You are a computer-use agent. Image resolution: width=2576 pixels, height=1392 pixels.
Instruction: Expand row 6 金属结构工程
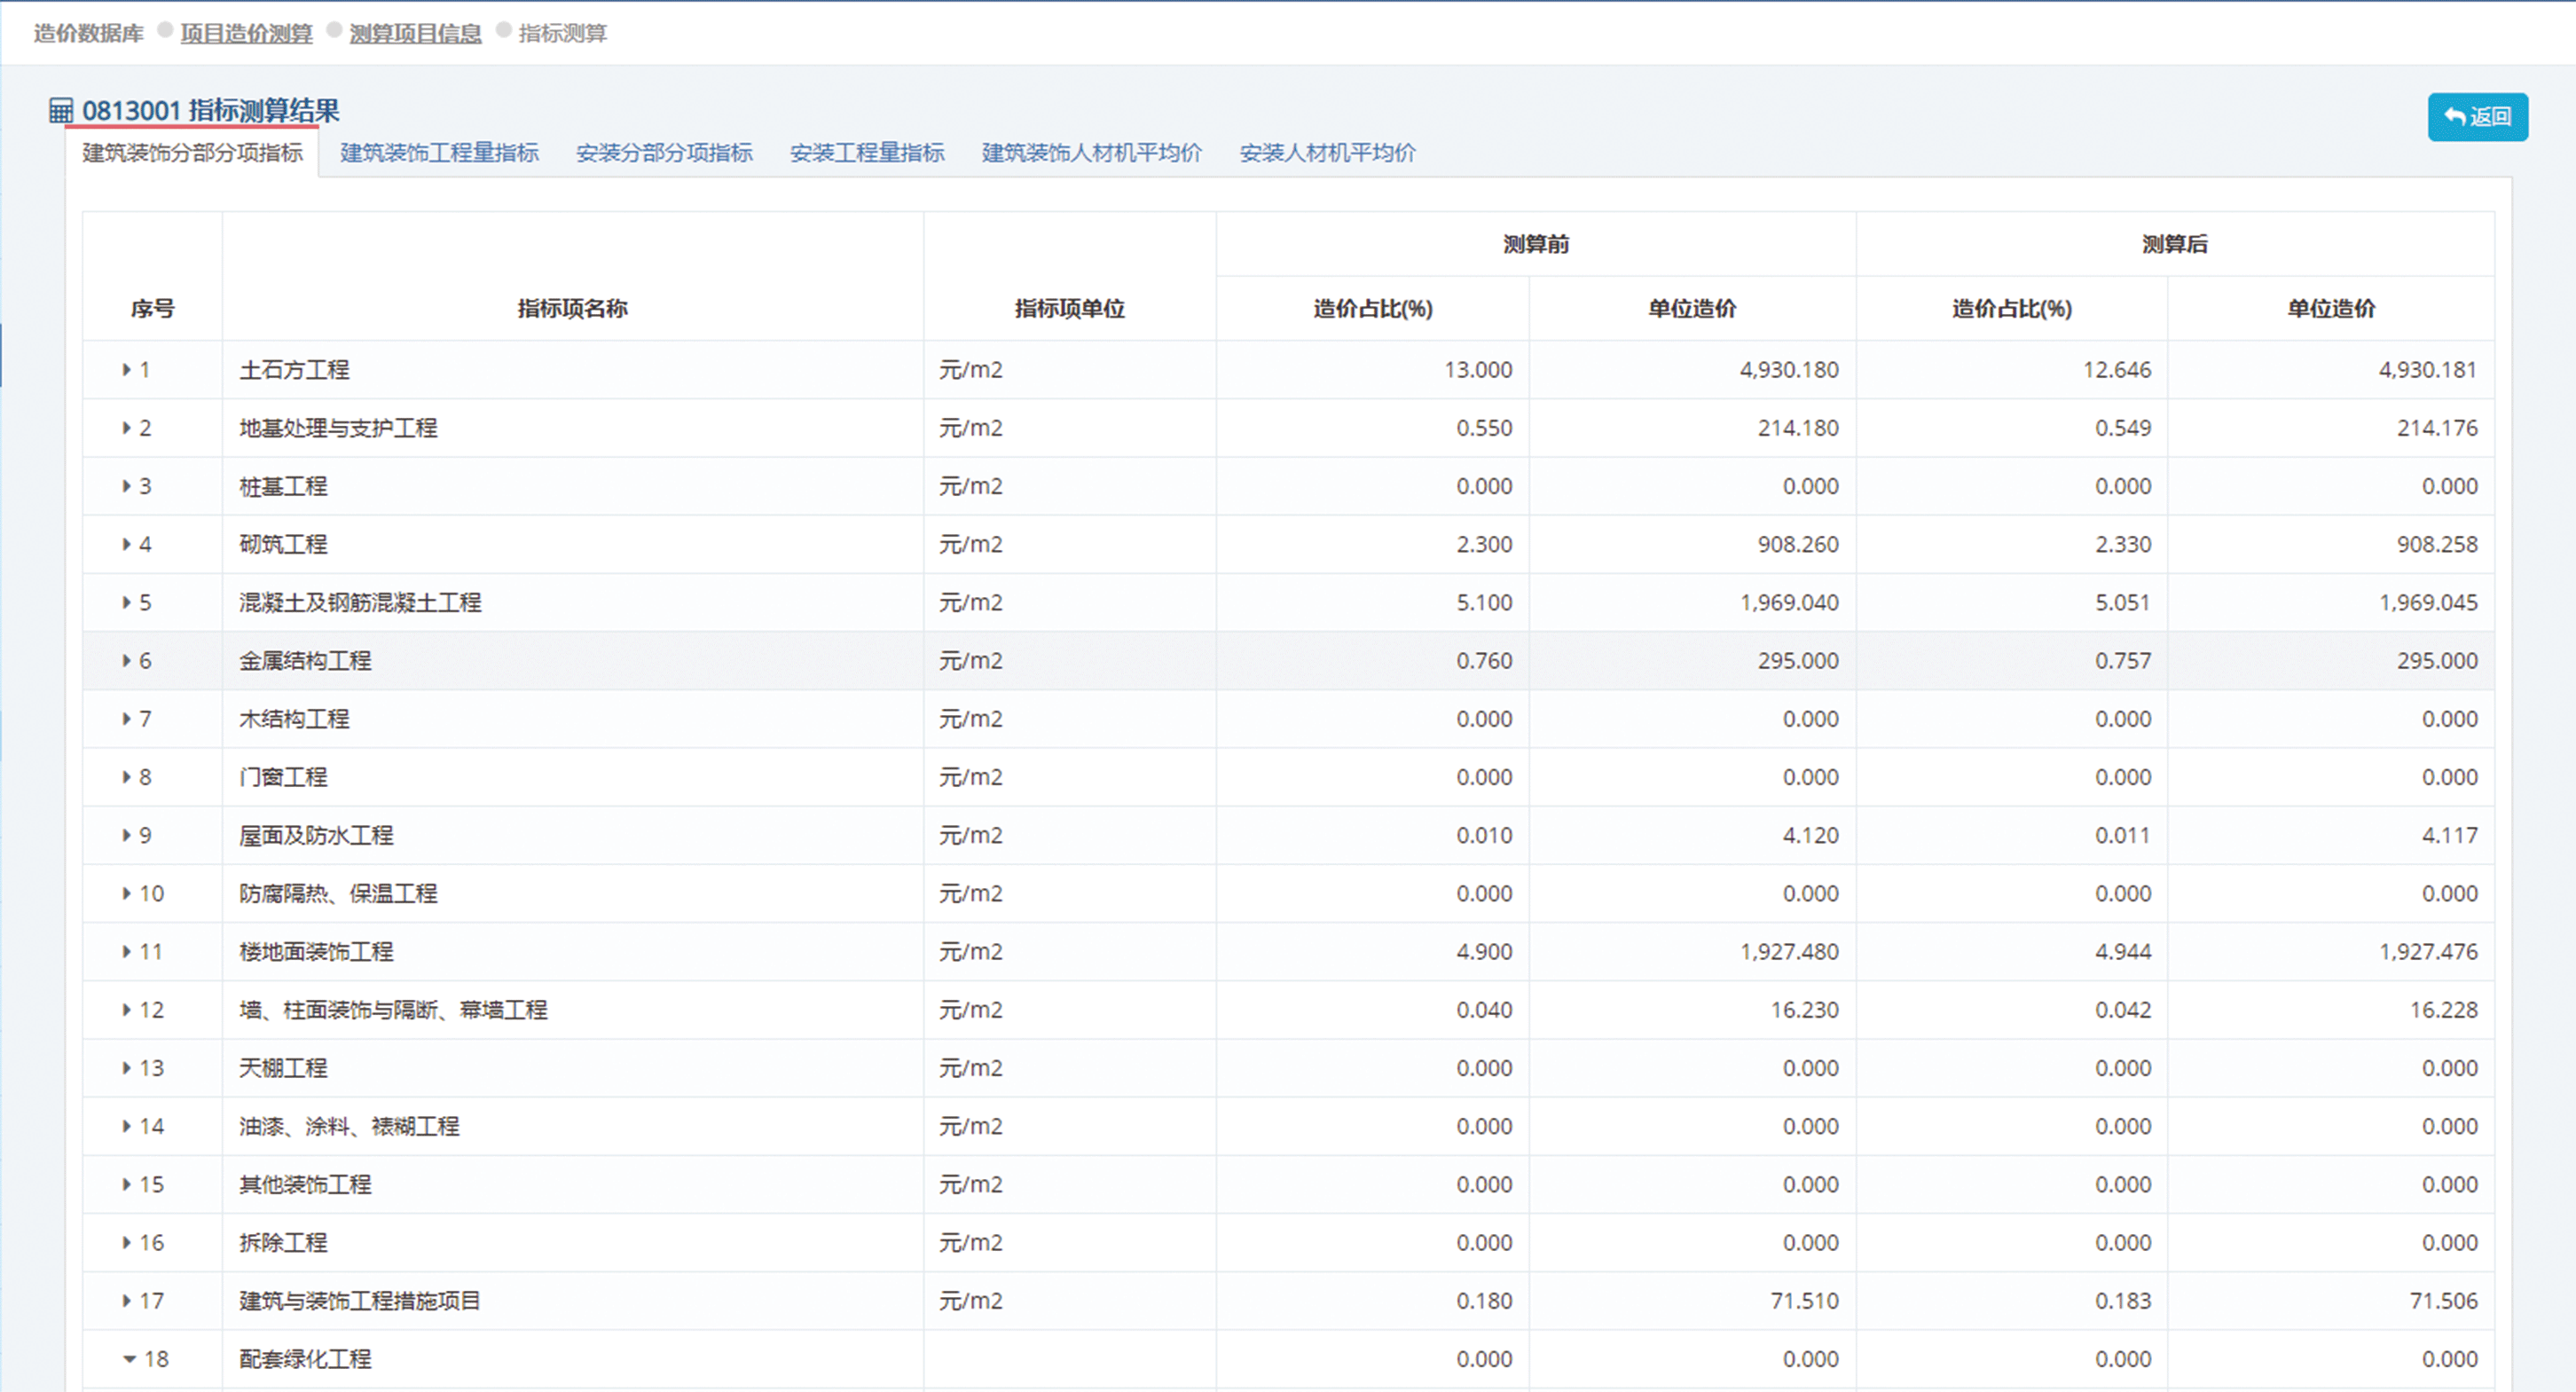coord(126,660)
